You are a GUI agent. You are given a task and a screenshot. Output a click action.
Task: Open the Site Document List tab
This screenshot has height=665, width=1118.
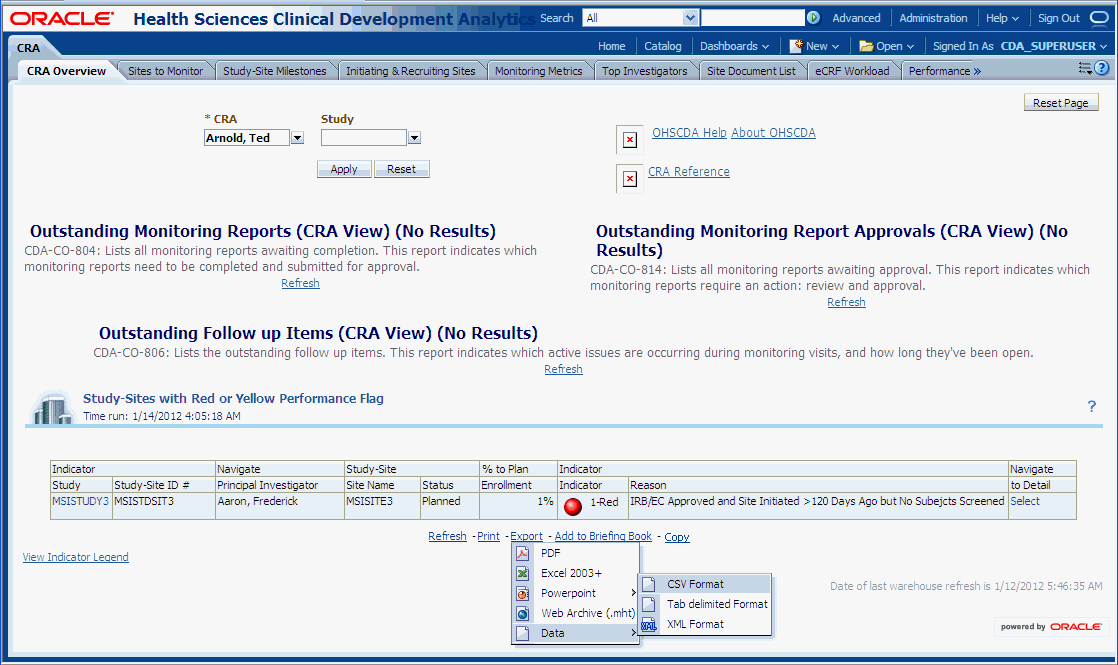(751, 71)
